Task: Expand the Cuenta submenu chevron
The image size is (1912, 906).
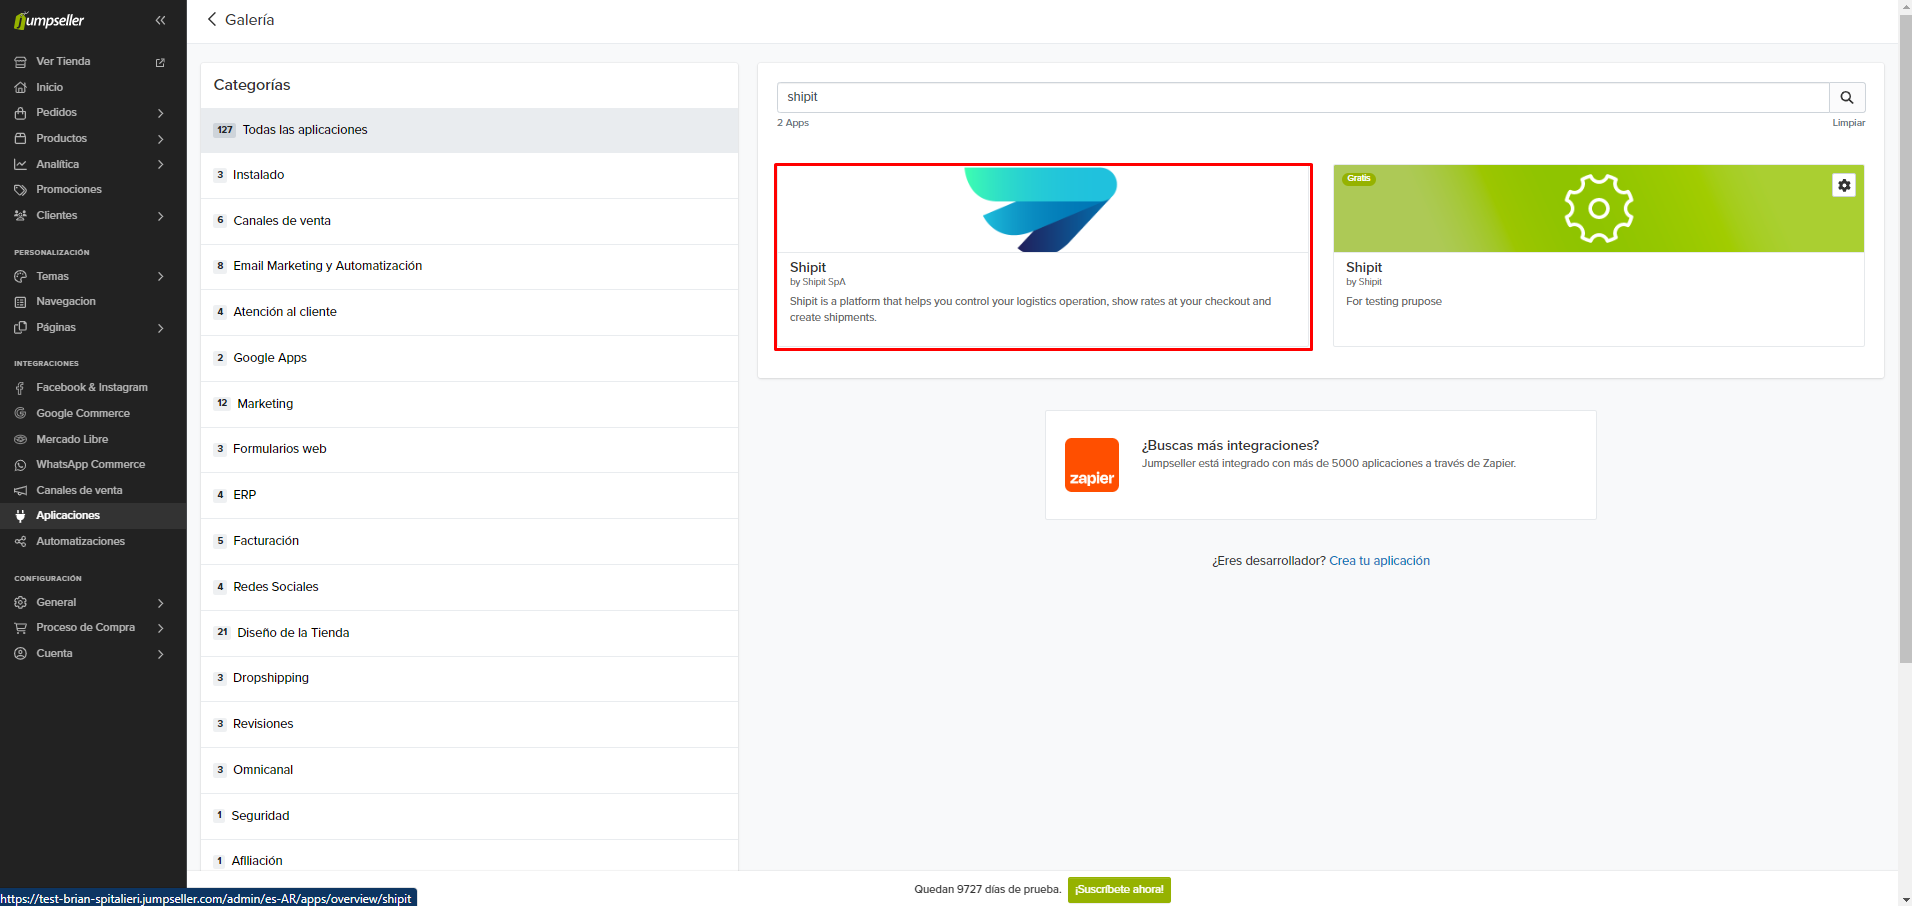Action: tap(161, 654)
